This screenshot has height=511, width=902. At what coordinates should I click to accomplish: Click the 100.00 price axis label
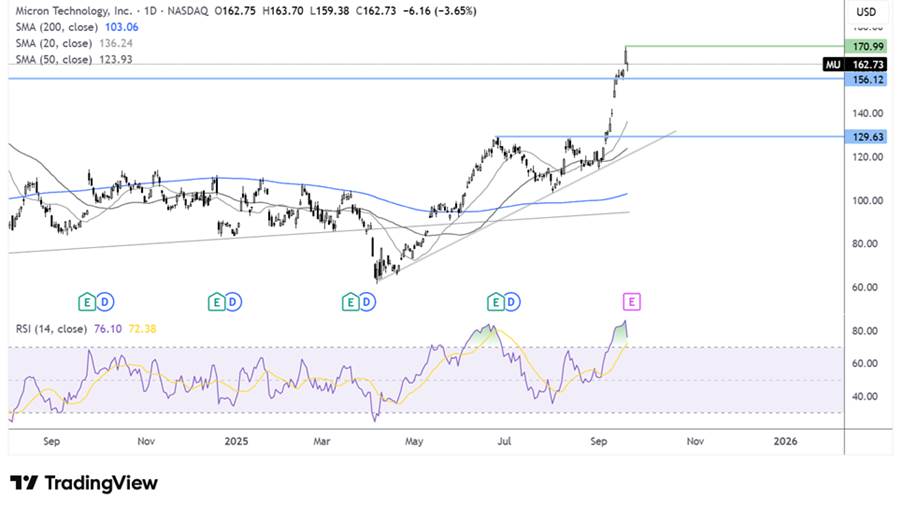pos(867,200)
